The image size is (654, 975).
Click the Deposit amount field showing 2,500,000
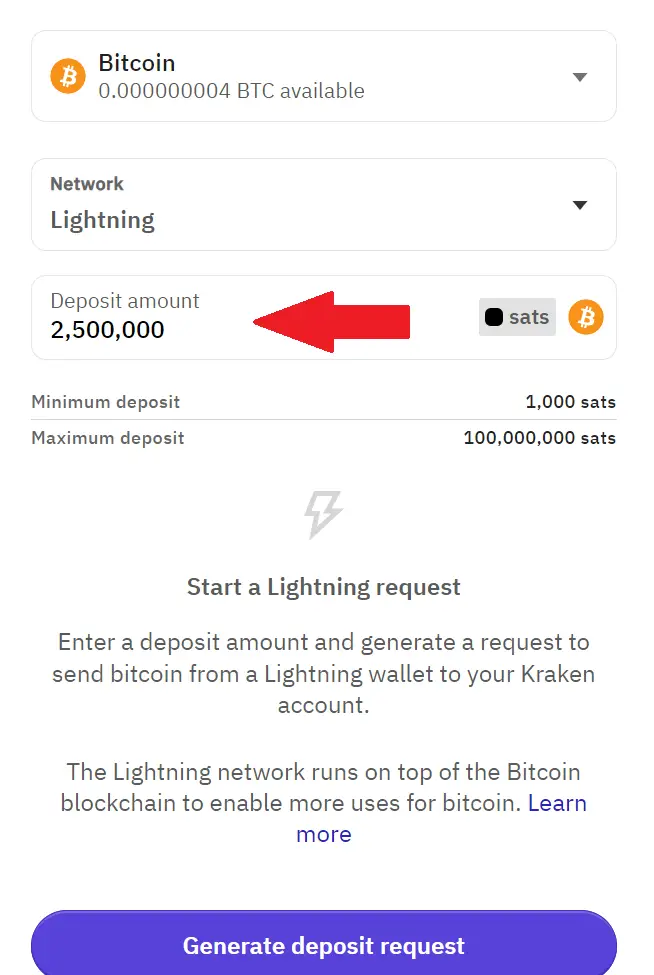click(108, 330)
